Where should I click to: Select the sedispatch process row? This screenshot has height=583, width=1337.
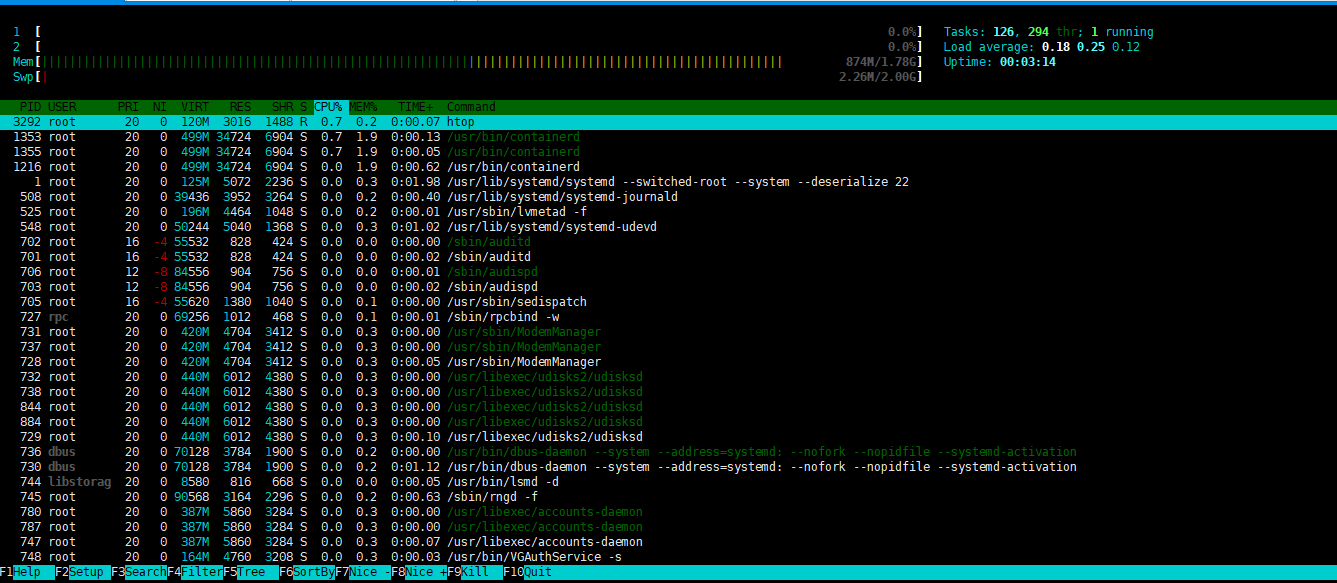pos(668,302)
